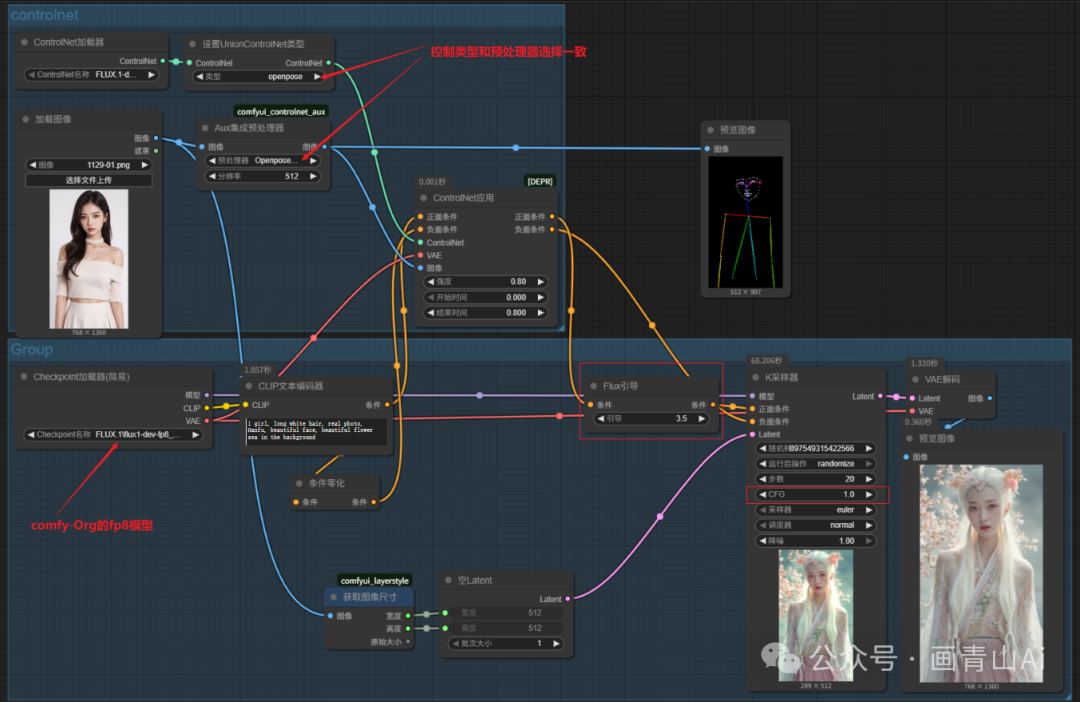Image resolution: width=1080 pixels, height=702 pixels.
Task: Open the 类型 openpose dropdown
Action: coord(258,76)
